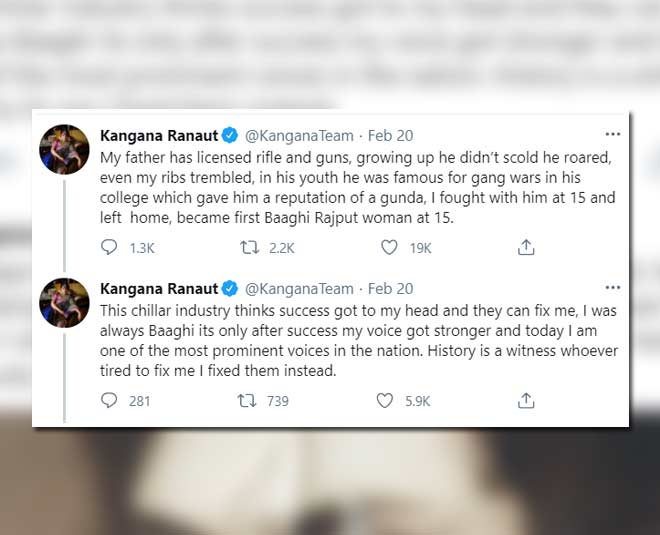Open profile picture on second tweet

pyautogui.click(x=65, y=302)
